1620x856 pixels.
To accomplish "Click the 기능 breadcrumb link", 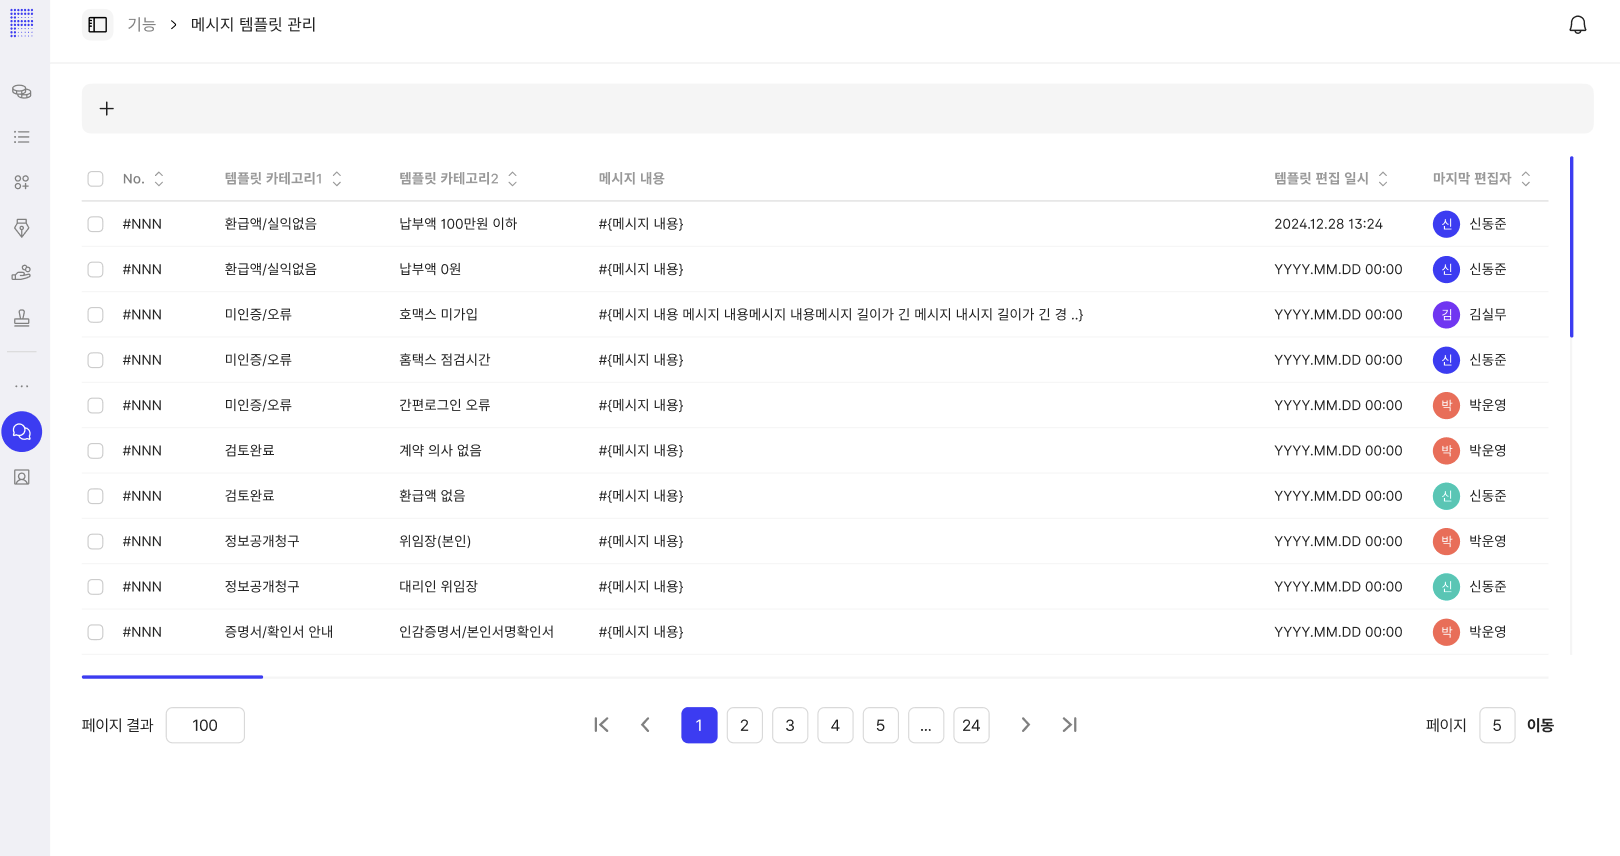I will click(142, 25).
